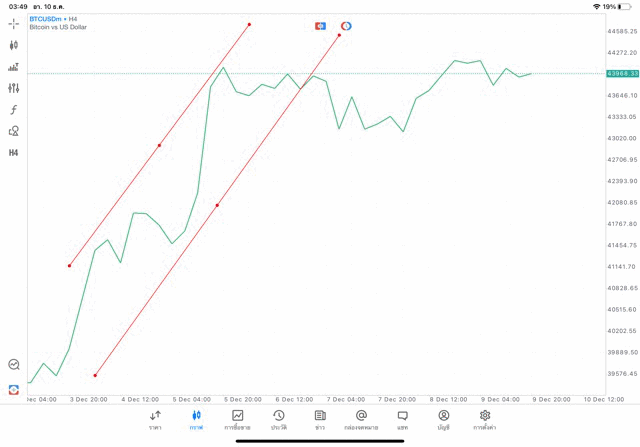Tap the magnifier chart icon at bottom-left
640x447 pixels.
click(14, 365)
